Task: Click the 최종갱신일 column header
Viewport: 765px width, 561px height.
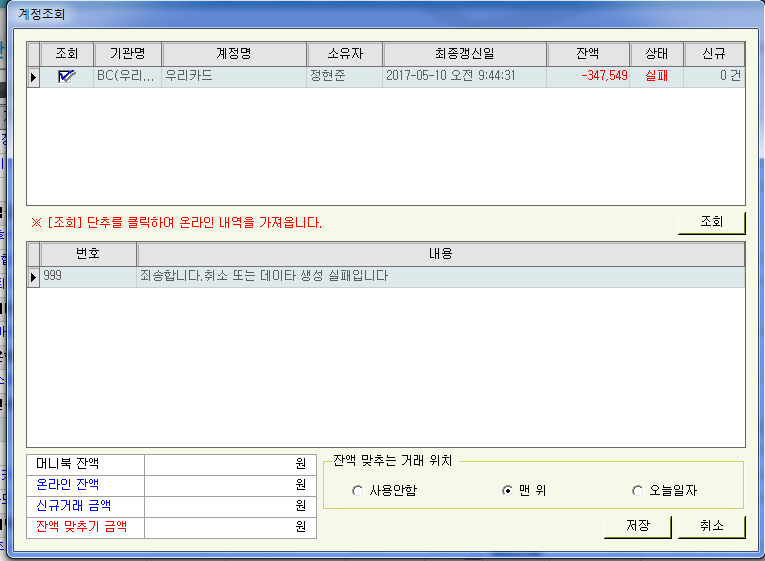Action: [x=464, y=54]
